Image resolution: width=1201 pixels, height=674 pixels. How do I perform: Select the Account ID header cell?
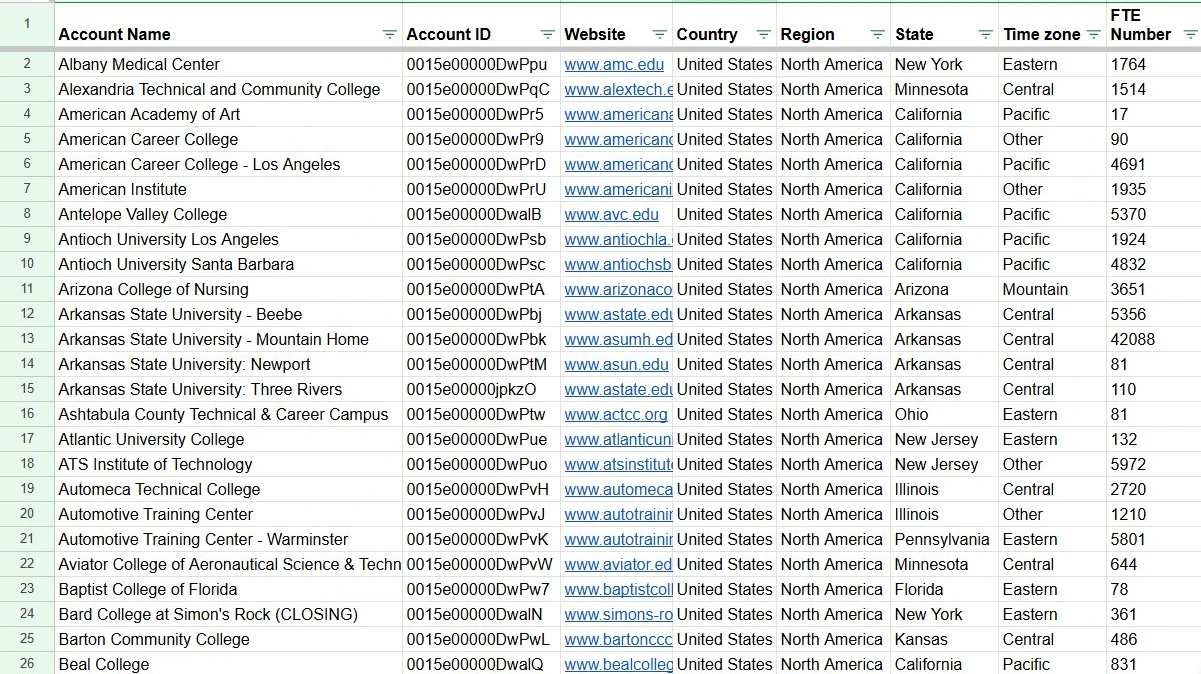coord(481,25)
